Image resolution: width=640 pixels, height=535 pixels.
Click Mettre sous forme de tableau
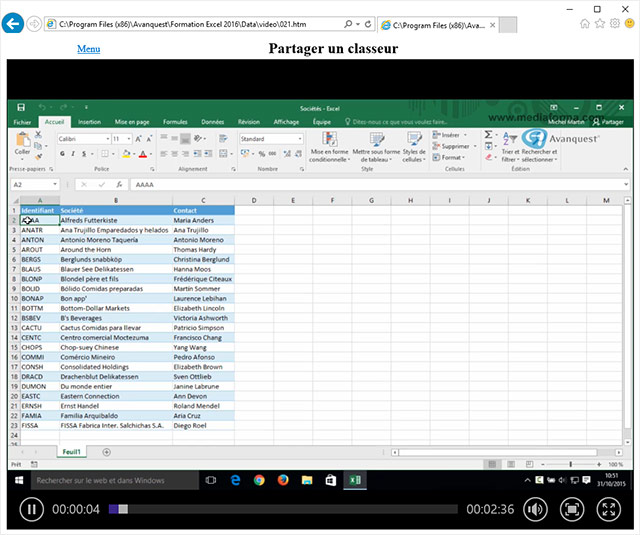point(376,147)
